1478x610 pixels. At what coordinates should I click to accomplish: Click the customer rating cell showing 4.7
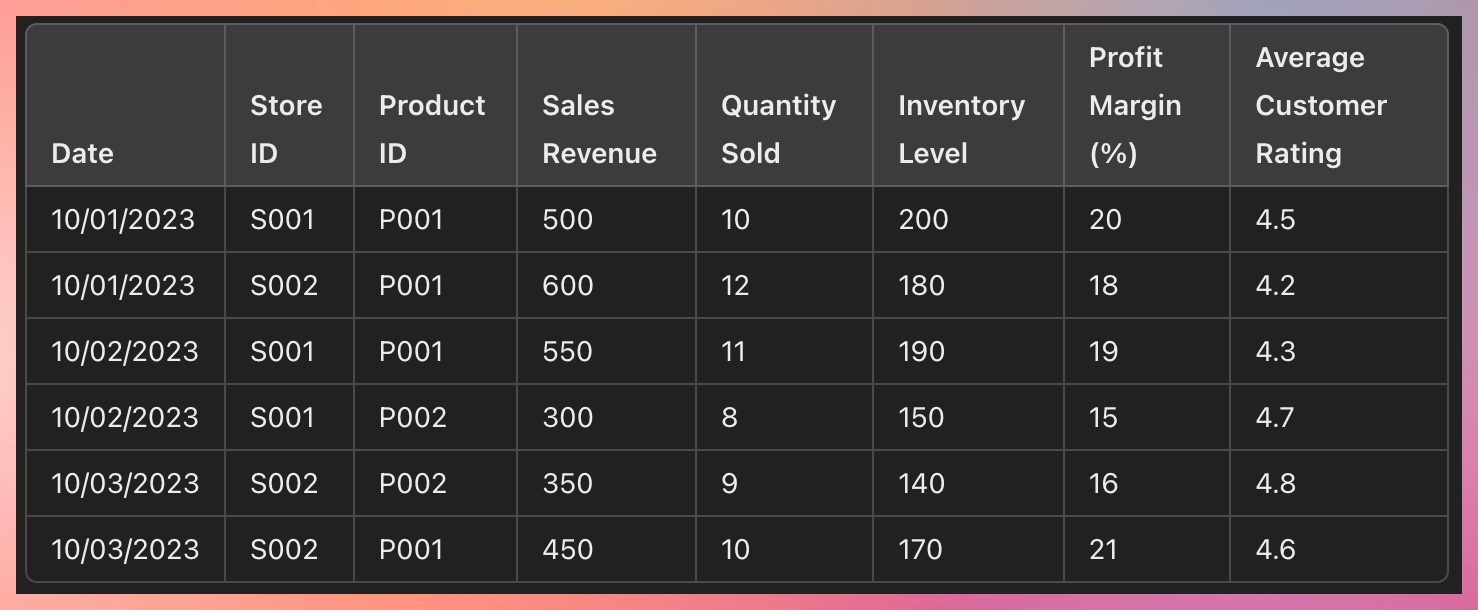coord(1275,418)
